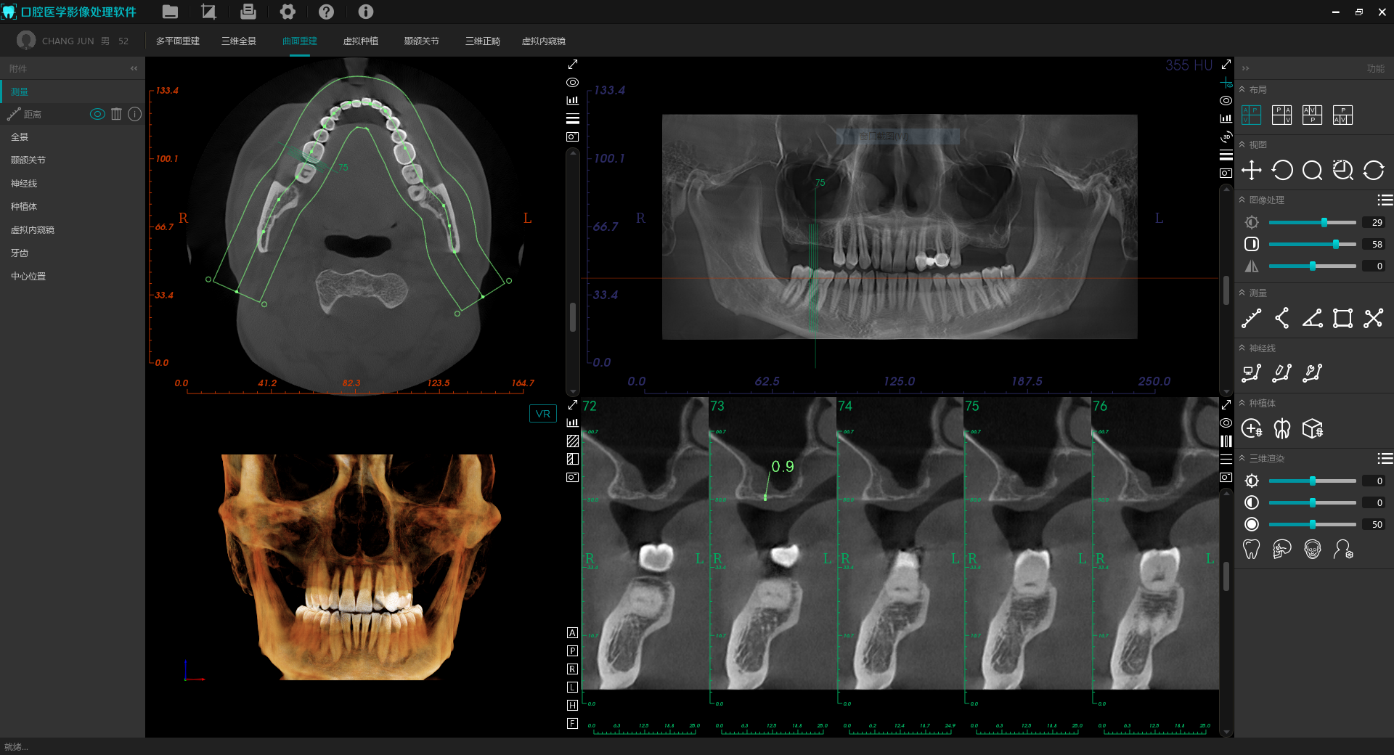Open settings gear in the title bar

pos(287,12)
